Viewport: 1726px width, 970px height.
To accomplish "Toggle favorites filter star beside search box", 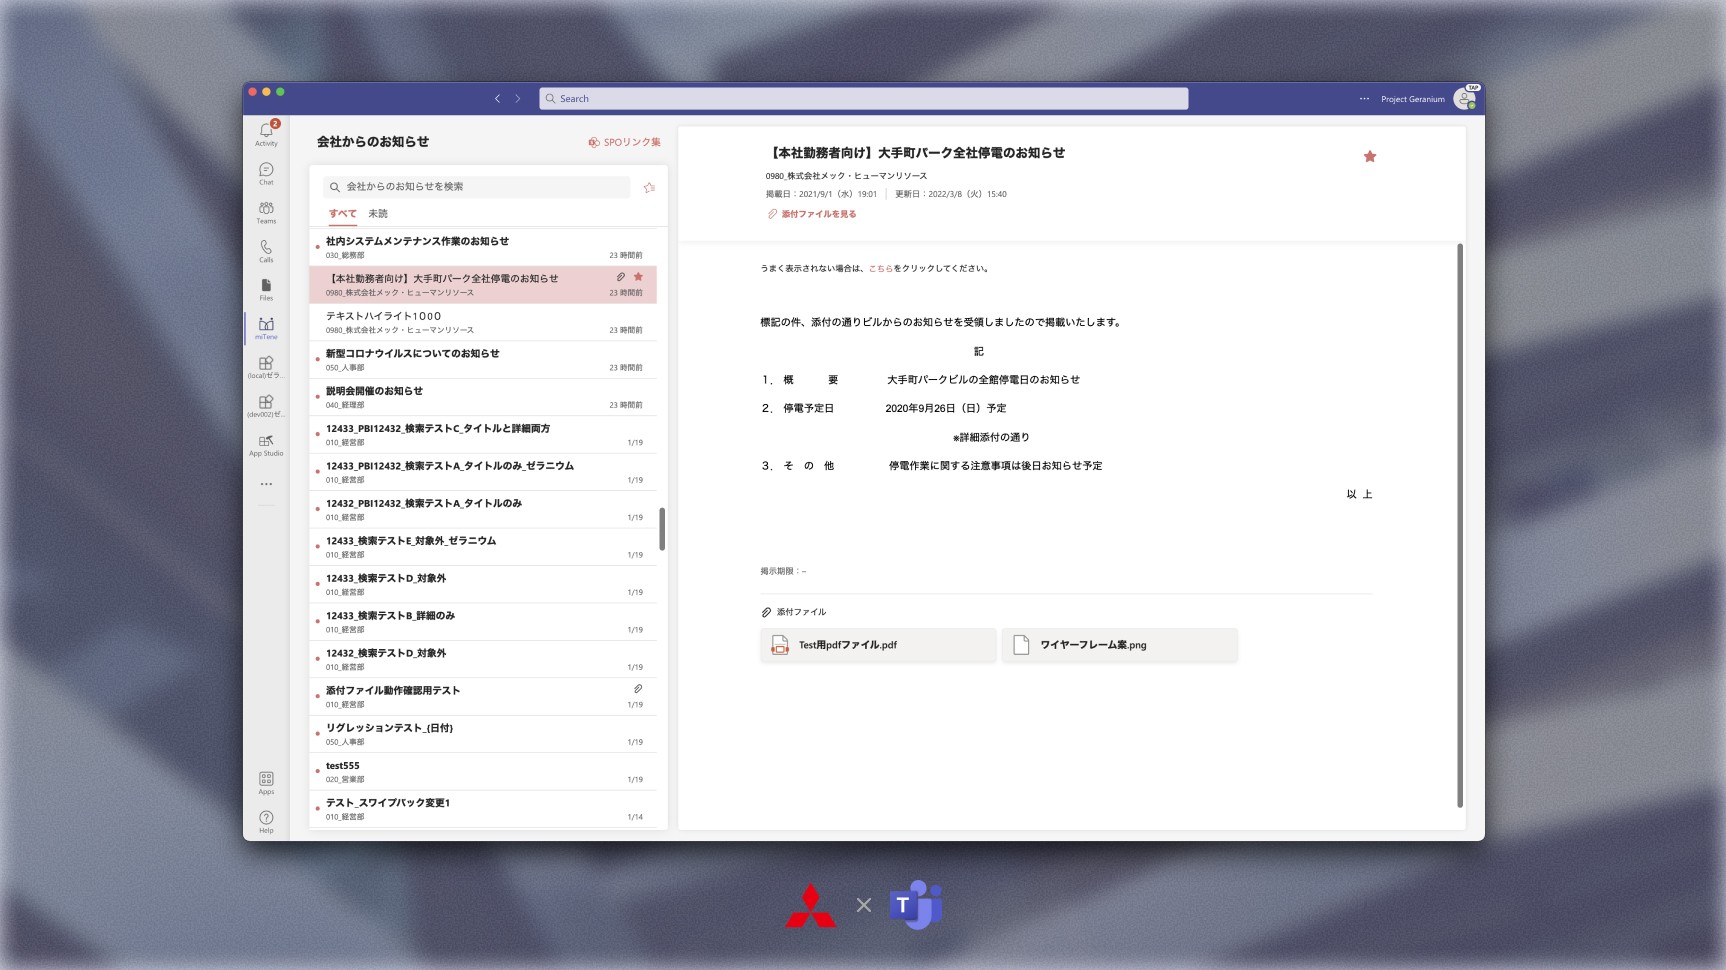I will 649,187.
